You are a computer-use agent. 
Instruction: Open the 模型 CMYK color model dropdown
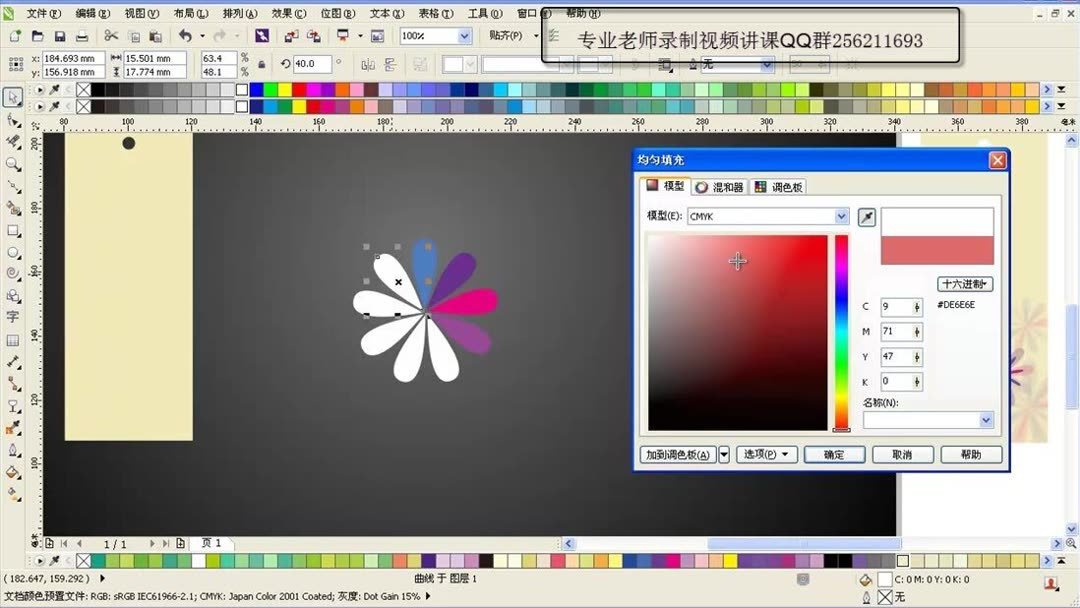click(x=841, y=216)
